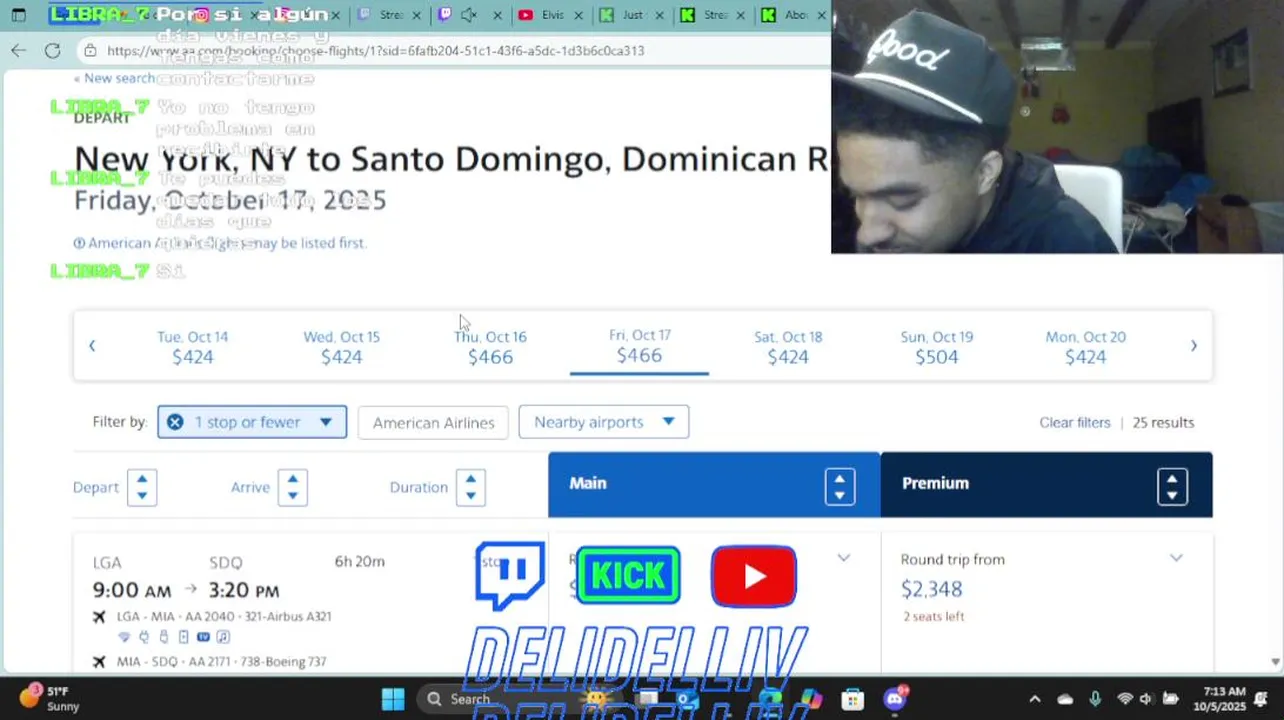
Task: Click the OneDrive cloud icon in the system tray
Action: (x=1065, y=699)
